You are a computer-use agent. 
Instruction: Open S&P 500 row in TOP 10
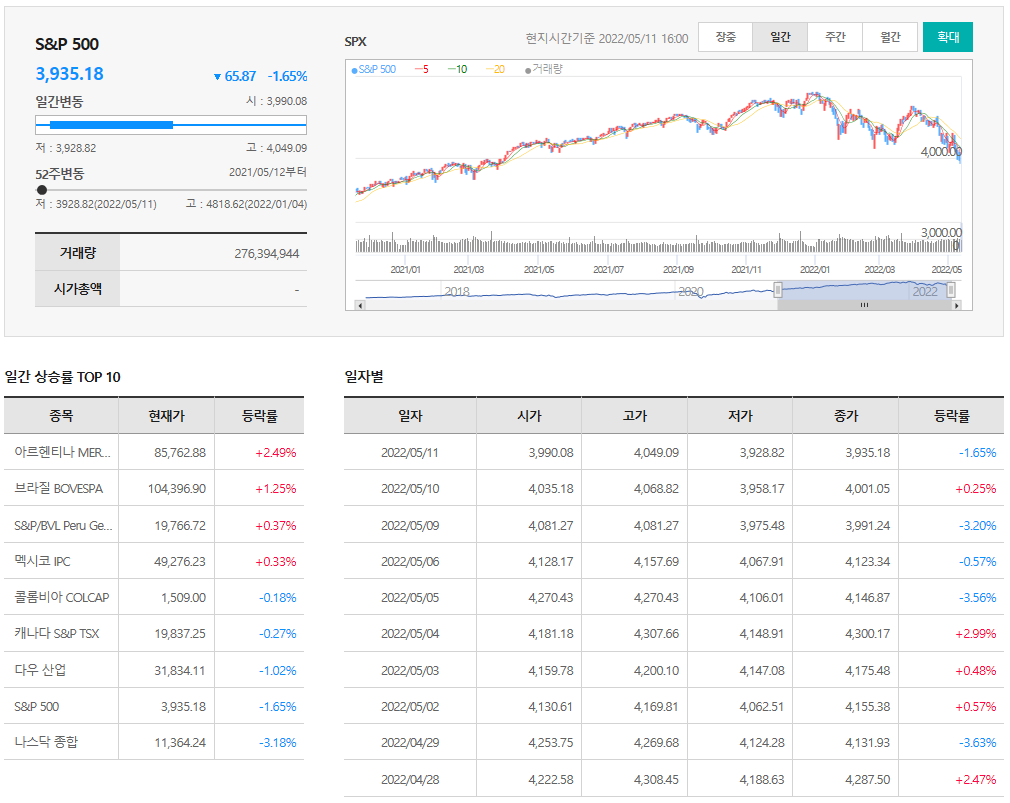tap(154, 706)
